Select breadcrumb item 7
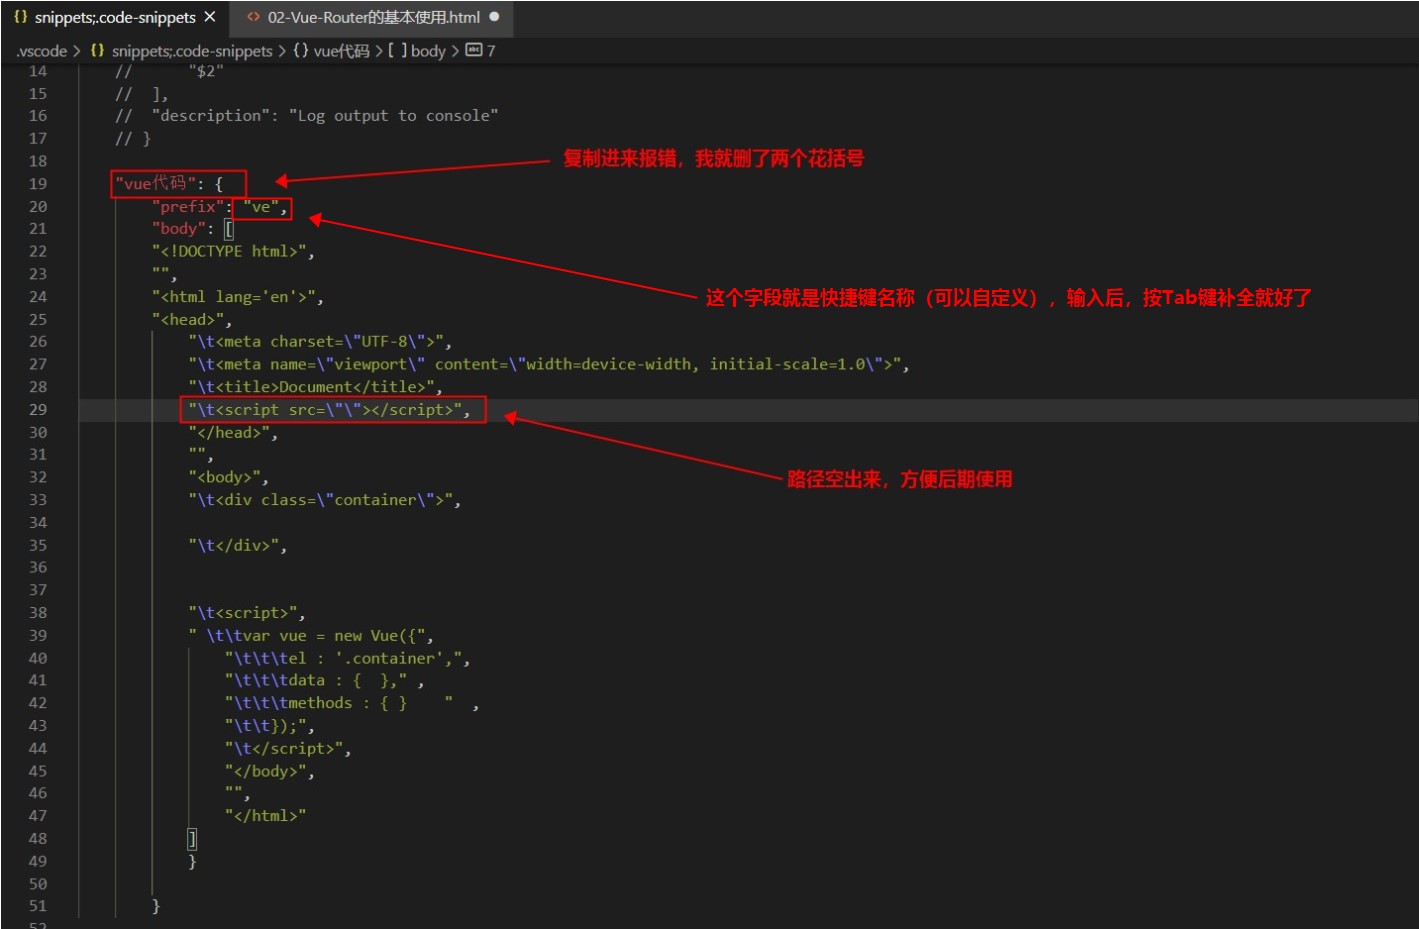Image resolution: width=1419 pixels, height=929 pixels. [x=491, y=51]
